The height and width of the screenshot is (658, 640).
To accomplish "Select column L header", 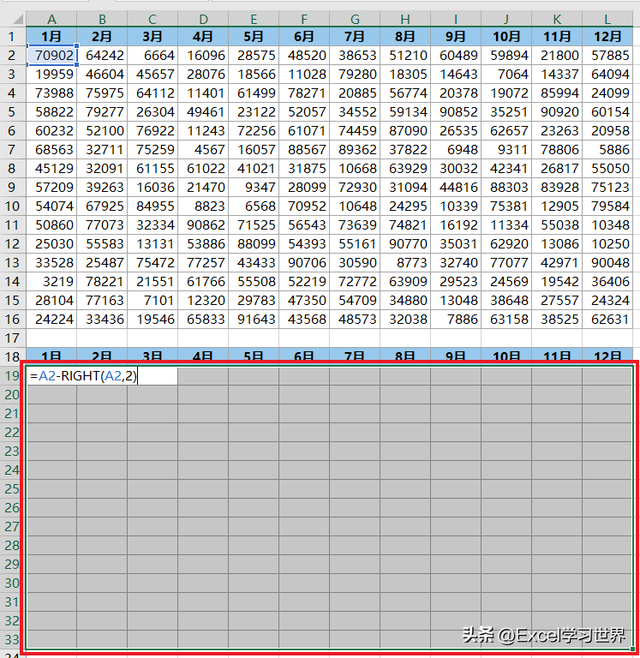I will click(x=610, y=18).
